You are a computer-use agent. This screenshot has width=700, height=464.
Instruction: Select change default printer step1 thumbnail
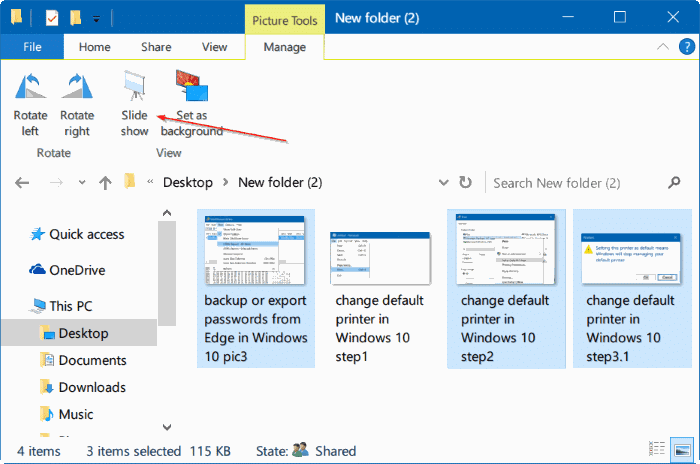coord(381,259)
